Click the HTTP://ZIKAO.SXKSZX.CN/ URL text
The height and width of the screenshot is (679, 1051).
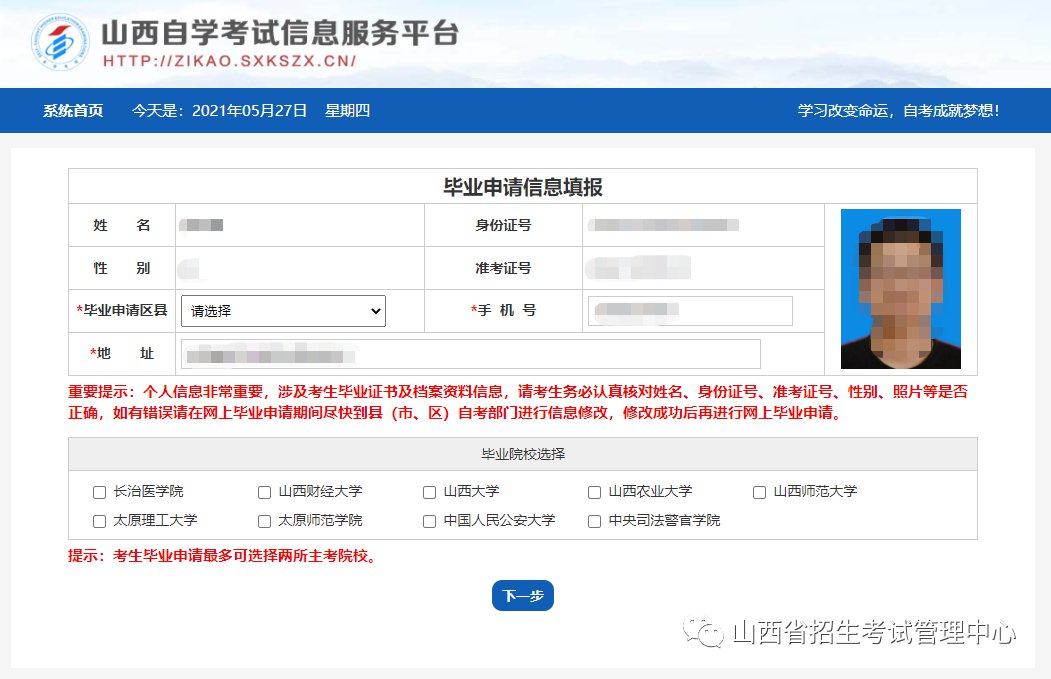[230, 61]
